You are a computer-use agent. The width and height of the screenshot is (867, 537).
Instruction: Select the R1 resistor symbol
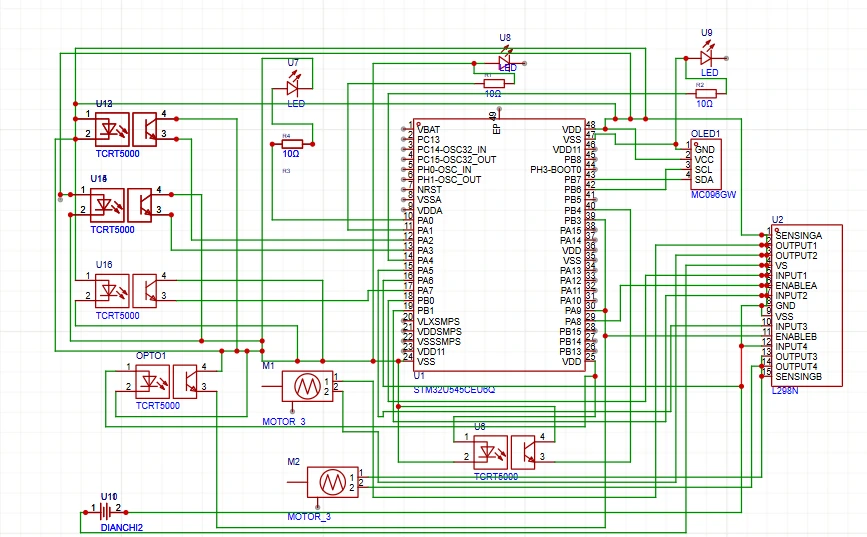coord(493,84)
